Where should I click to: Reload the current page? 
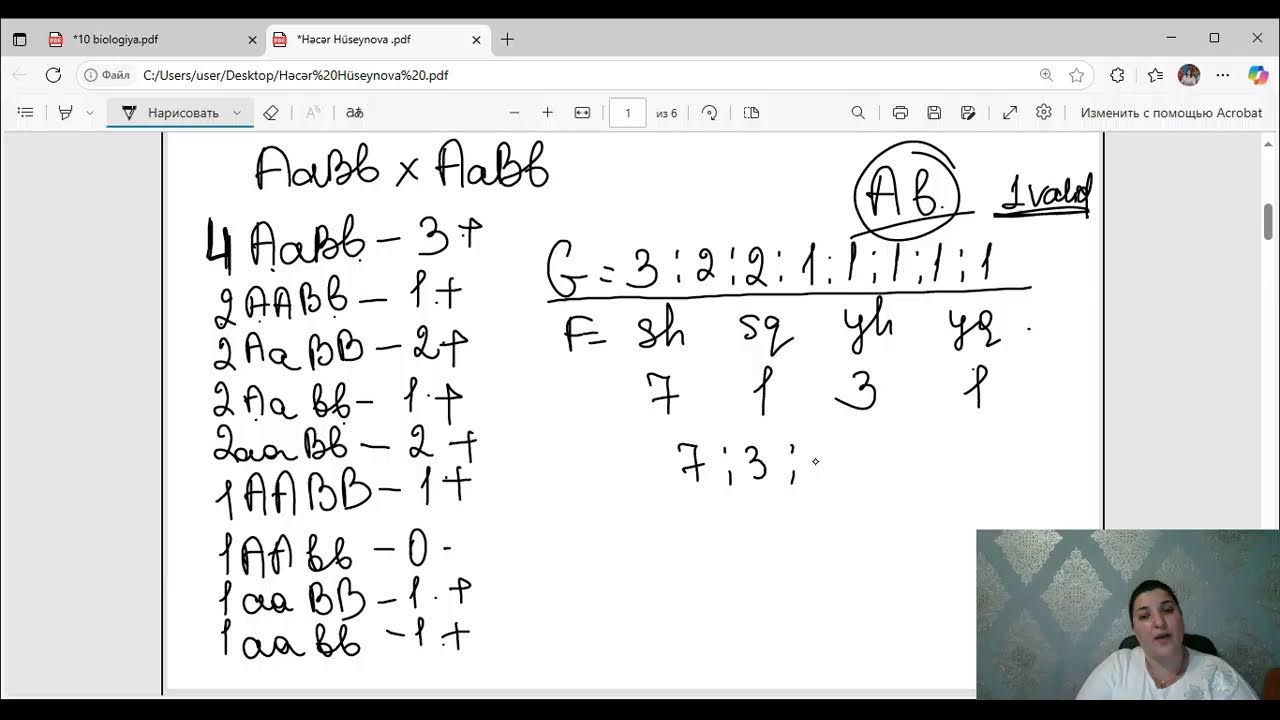point(54,75)
